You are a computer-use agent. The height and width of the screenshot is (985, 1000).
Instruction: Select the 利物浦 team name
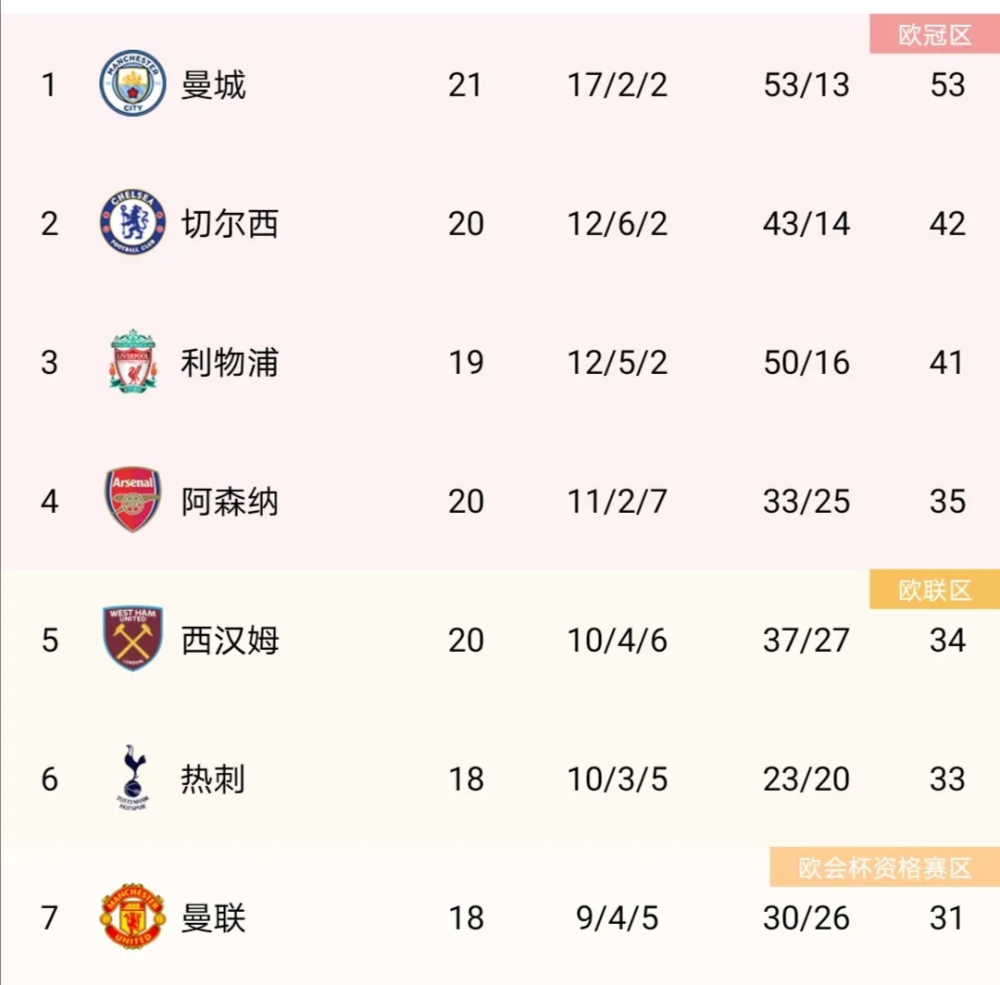pos(230,362)
